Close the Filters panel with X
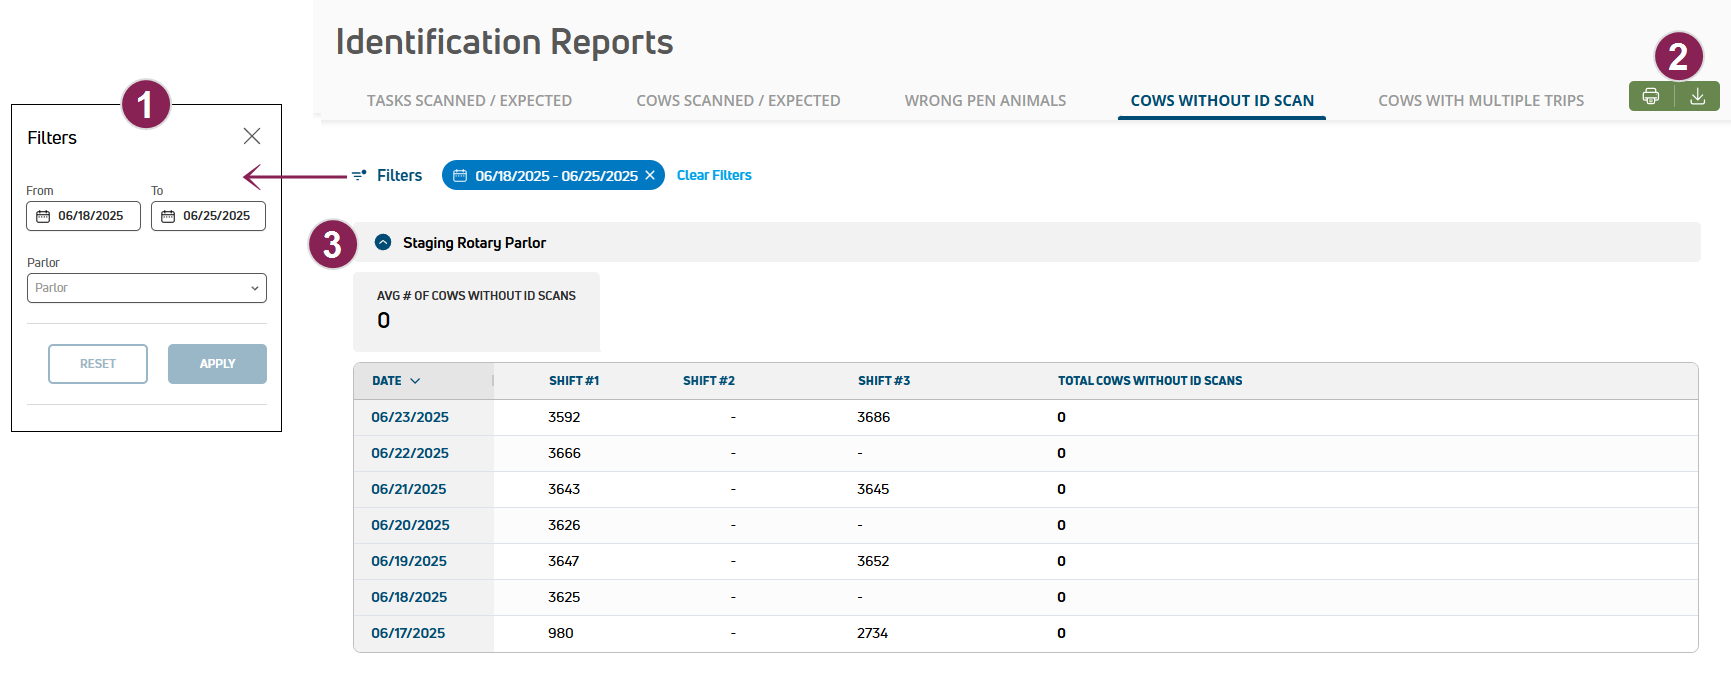This screenshot has width=1731, height=689. click(252, 136)
